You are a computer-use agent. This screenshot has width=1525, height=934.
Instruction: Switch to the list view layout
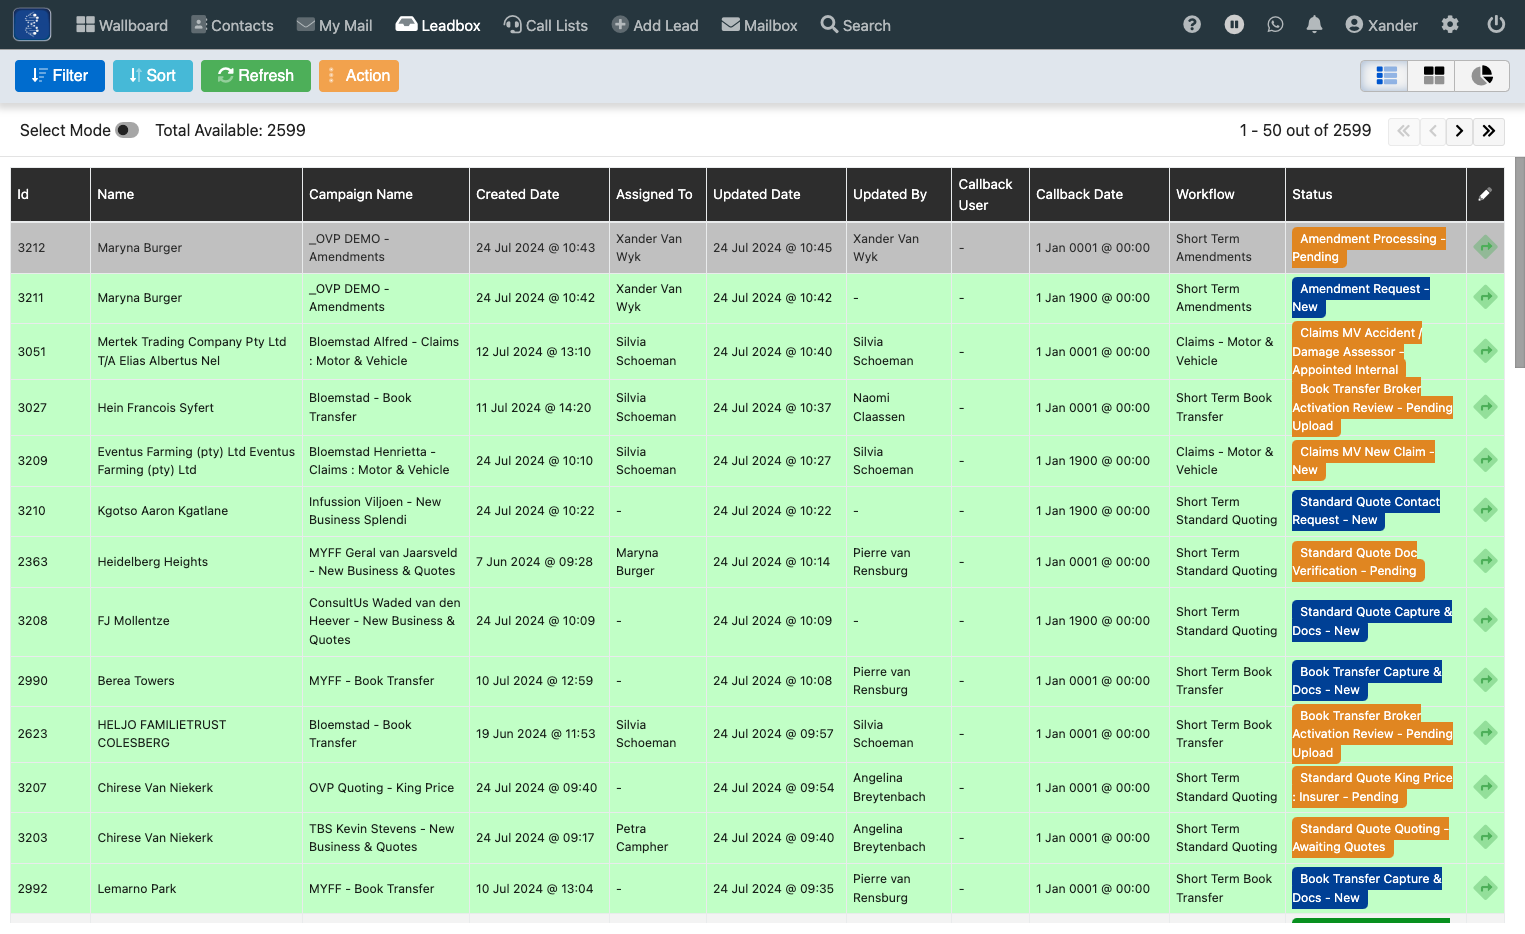[x=1386, y=76]
